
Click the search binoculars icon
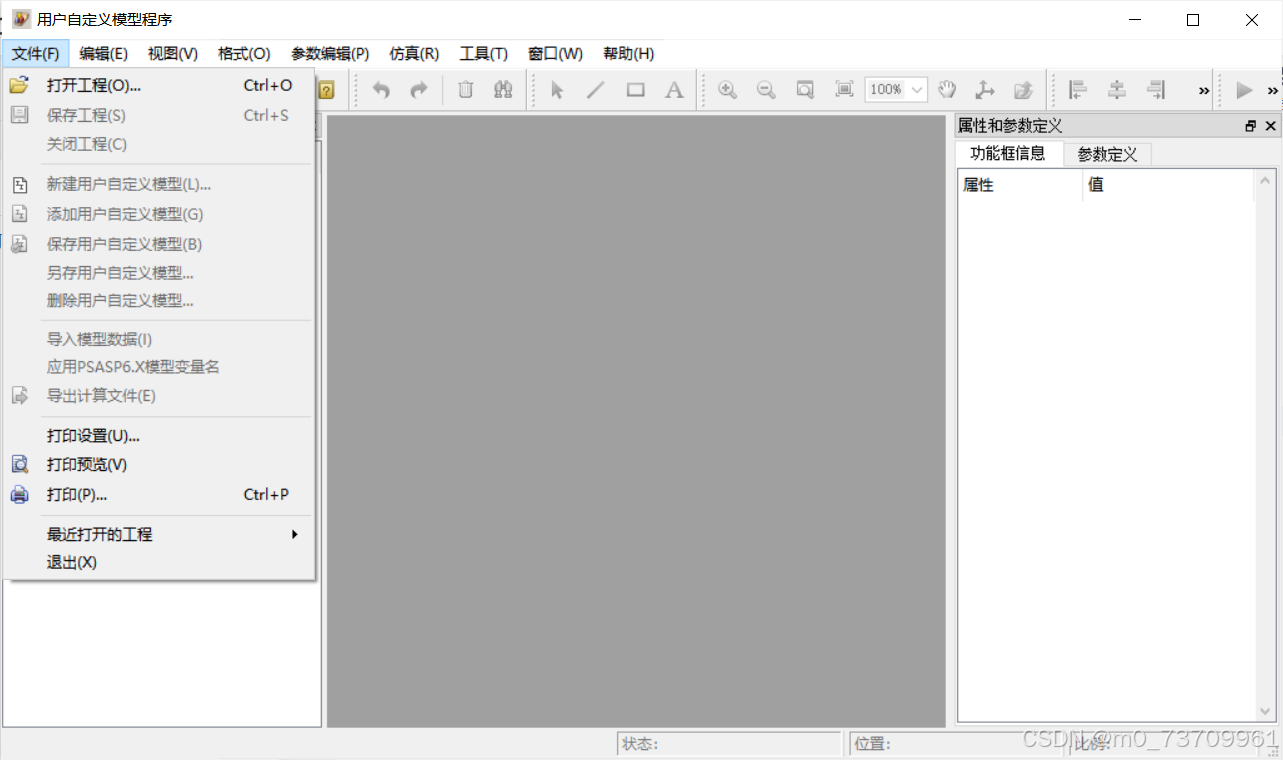click(503, 89)
